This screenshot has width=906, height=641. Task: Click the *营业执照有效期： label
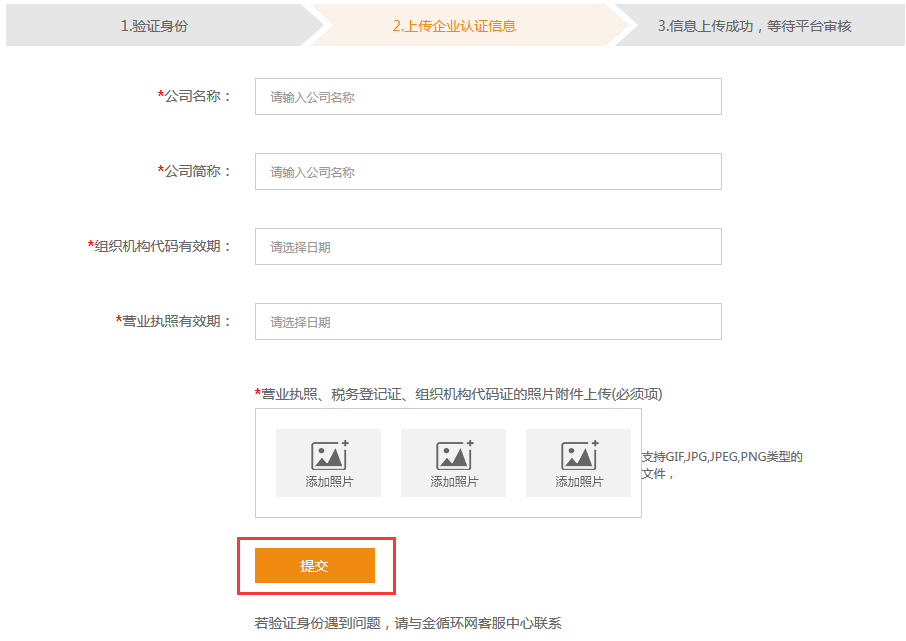[174, 321]
